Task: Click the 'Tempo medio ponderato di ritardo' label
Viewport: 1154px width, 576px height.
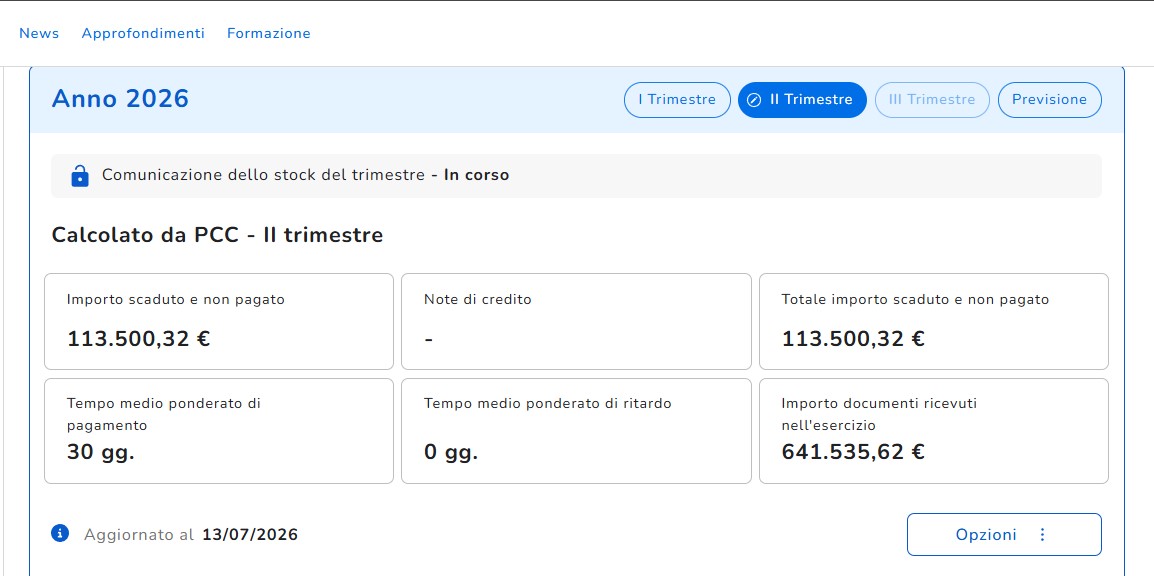Action: coord(548,403)
